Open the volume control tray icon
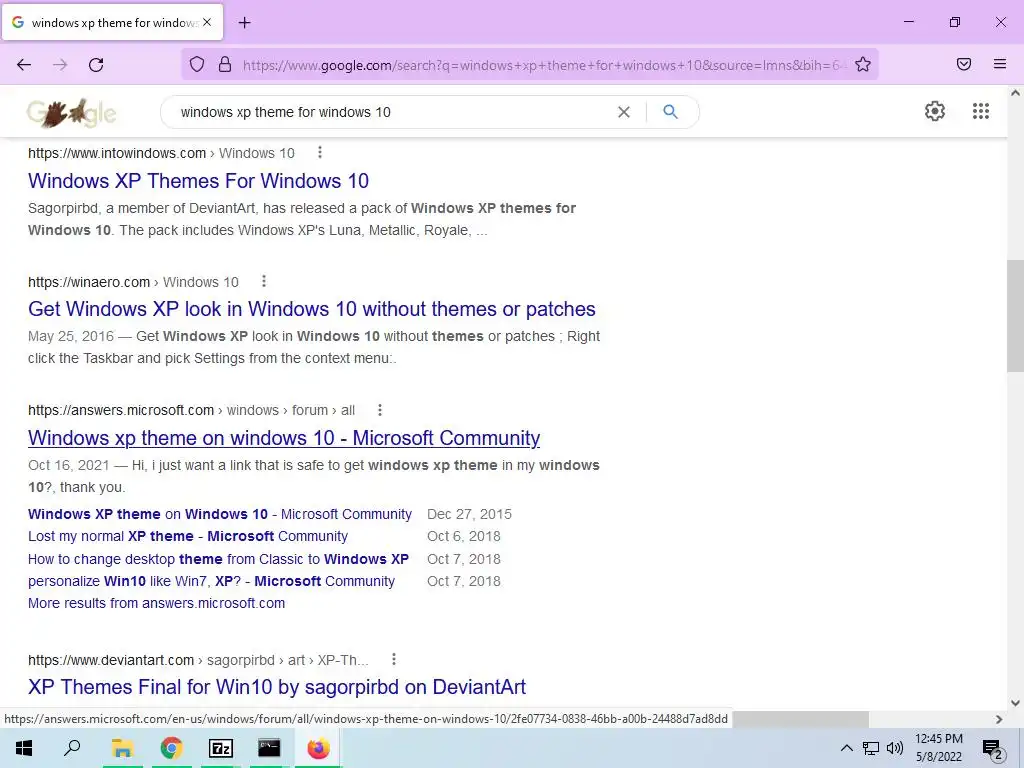The image size is (1024, 768). (x=895, y=748)
